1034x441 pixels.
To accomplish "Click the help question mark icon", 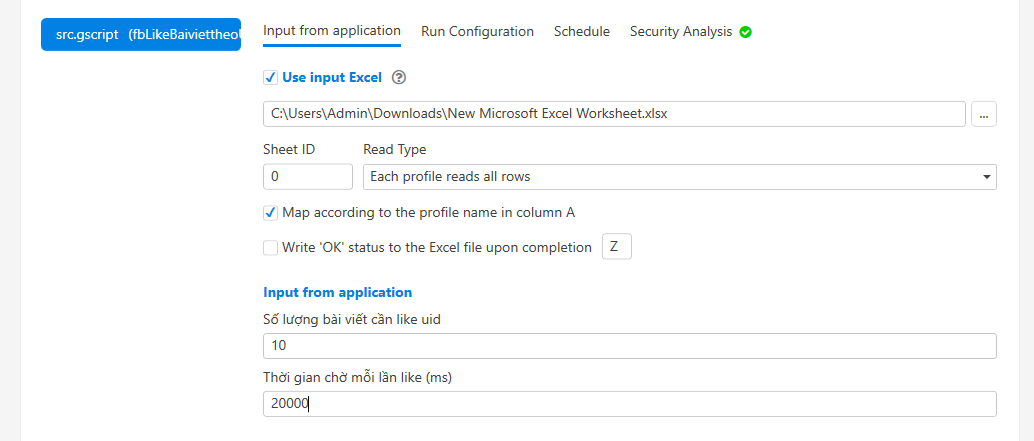I will click(x=400, y=78).
